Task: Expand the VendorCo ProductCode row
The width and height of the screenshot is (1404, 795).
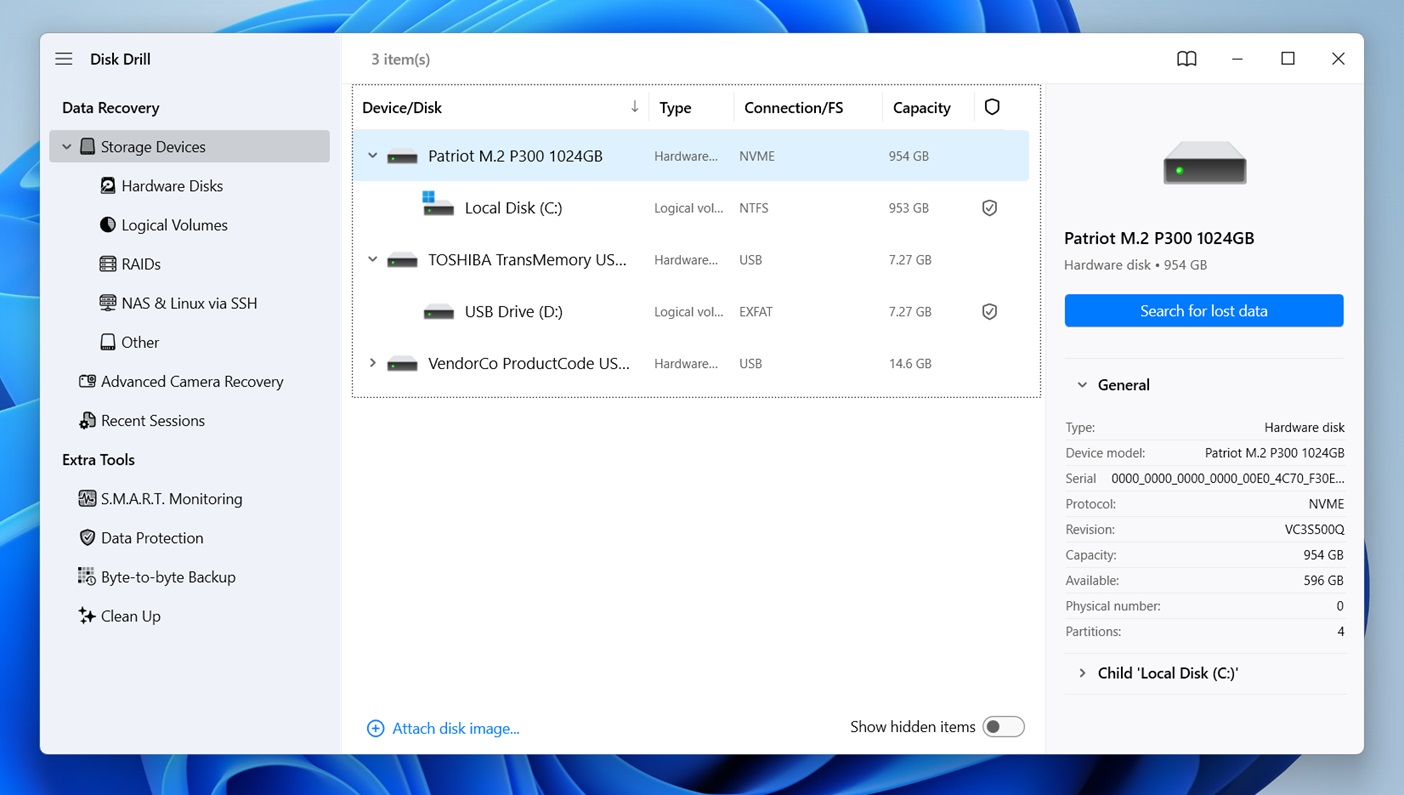Action: [372, 363]
